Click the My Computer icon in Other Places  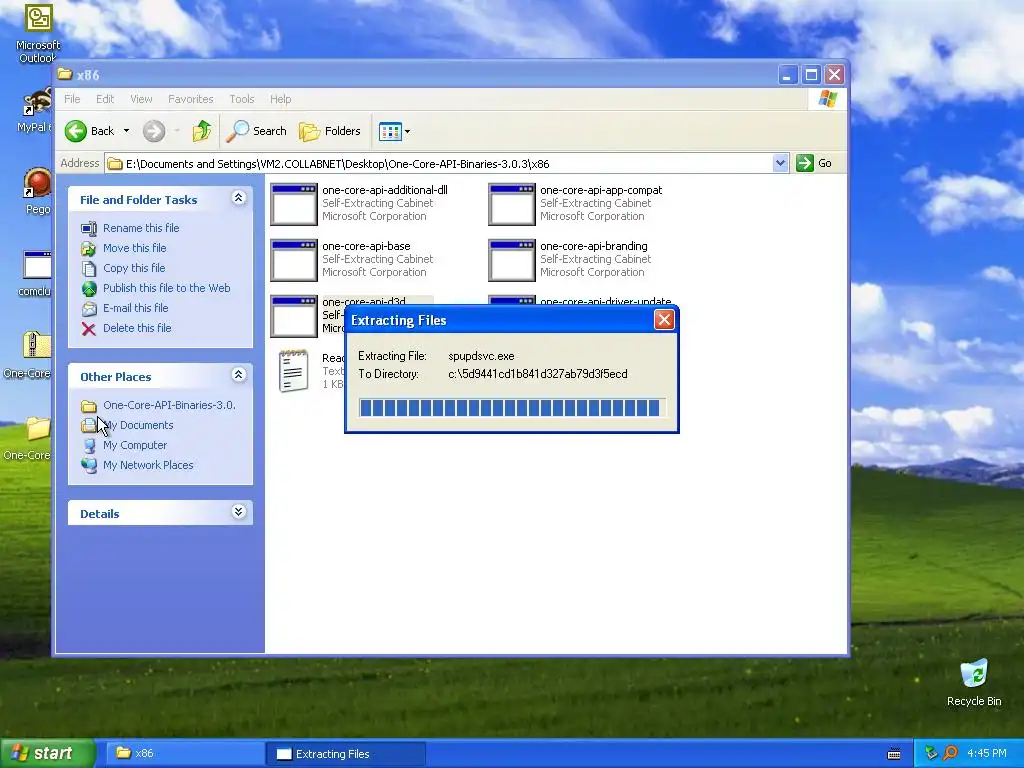[x=89, y=445]
